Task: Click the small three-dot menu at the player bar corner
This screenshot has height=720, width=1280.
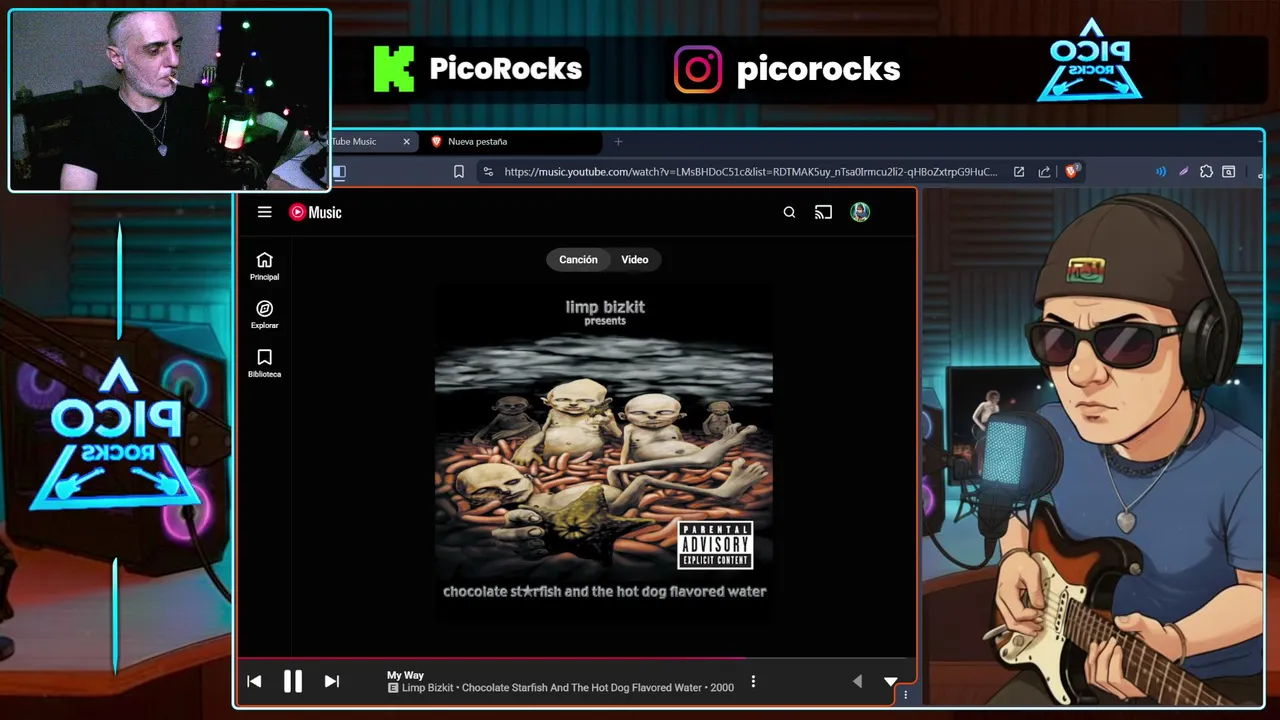Action: (905, 694)
